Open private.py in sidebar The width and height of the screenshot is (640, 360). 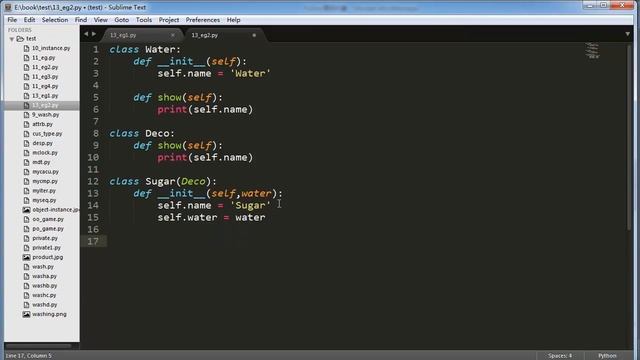tap(45, 238)
